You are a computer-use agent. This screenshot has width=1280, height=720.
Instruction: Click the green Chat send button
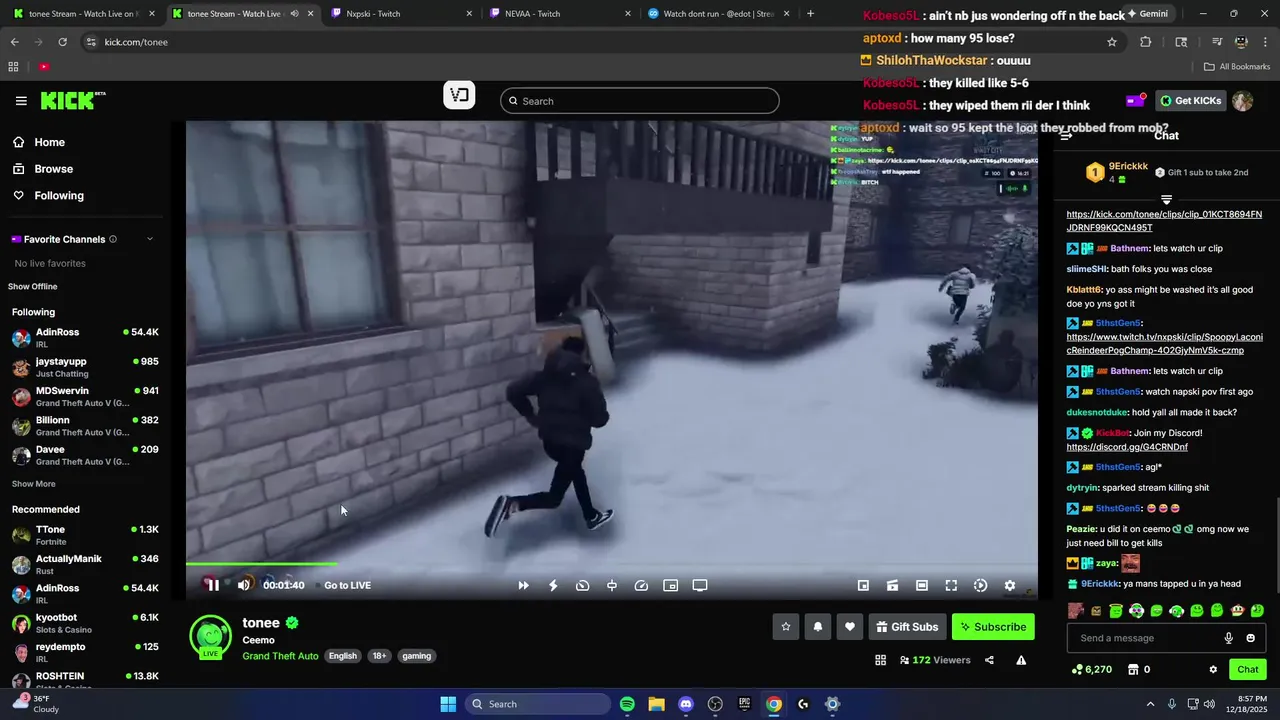click(1248, 669)
